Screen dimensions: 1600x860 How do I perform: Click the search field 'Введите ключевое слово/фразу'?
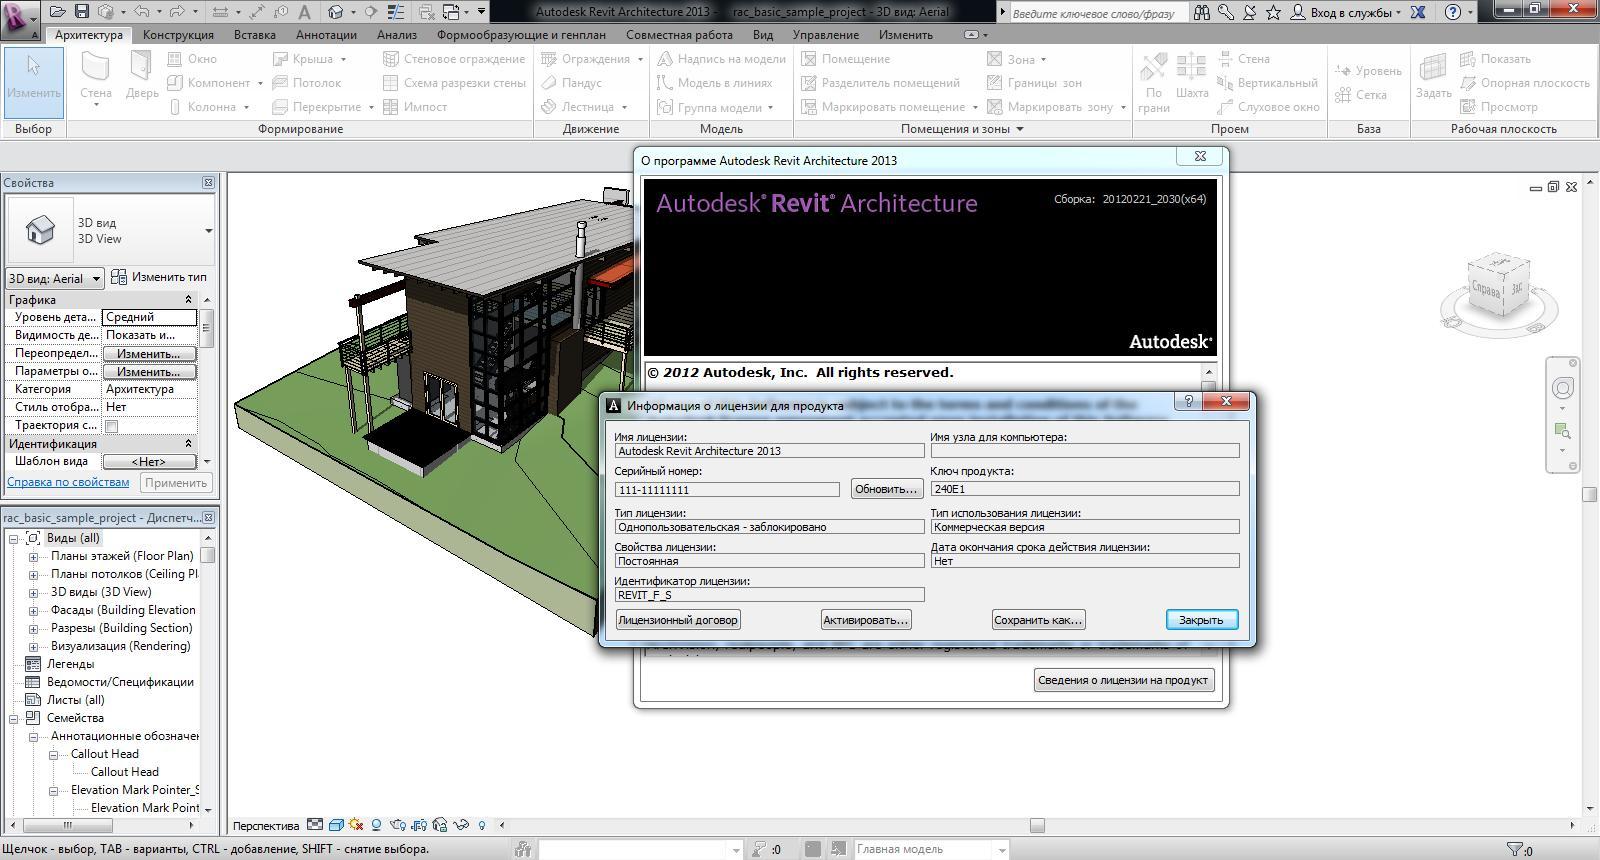tap(1097, 13)
